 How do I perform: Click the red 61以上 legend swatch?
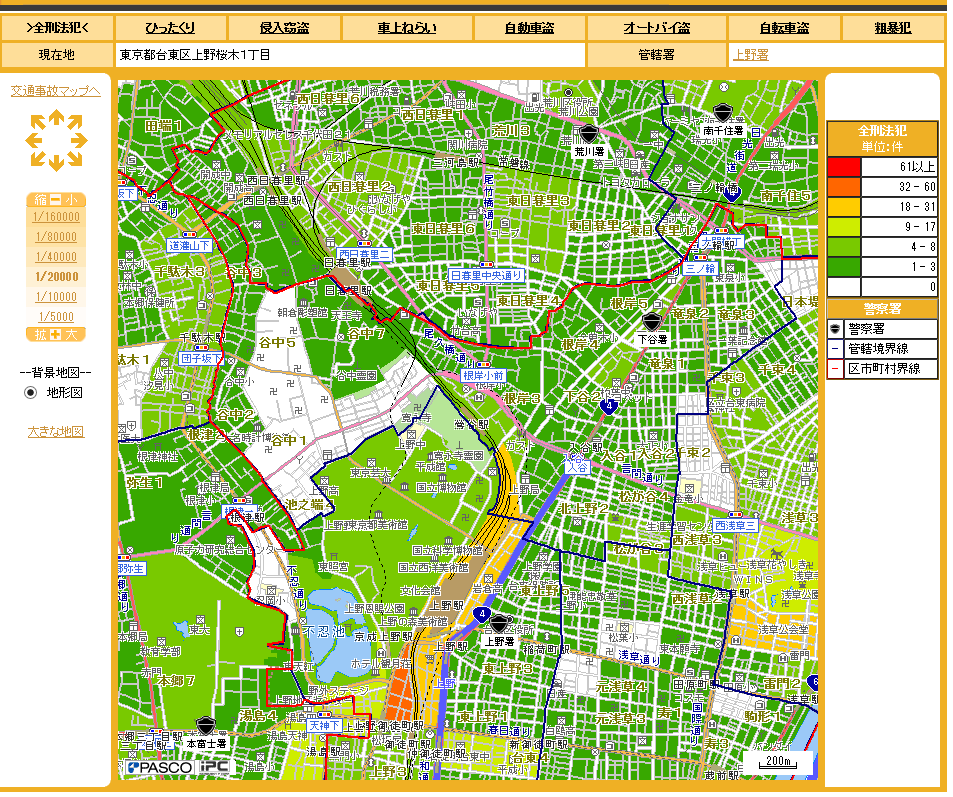[x=844, y=167]
